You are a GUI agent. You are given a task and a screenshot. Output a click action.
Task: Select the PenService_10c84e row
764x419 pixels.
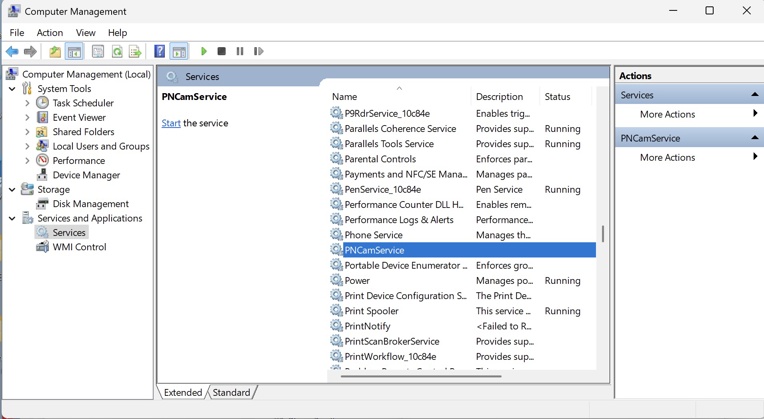tap(462, 189)
